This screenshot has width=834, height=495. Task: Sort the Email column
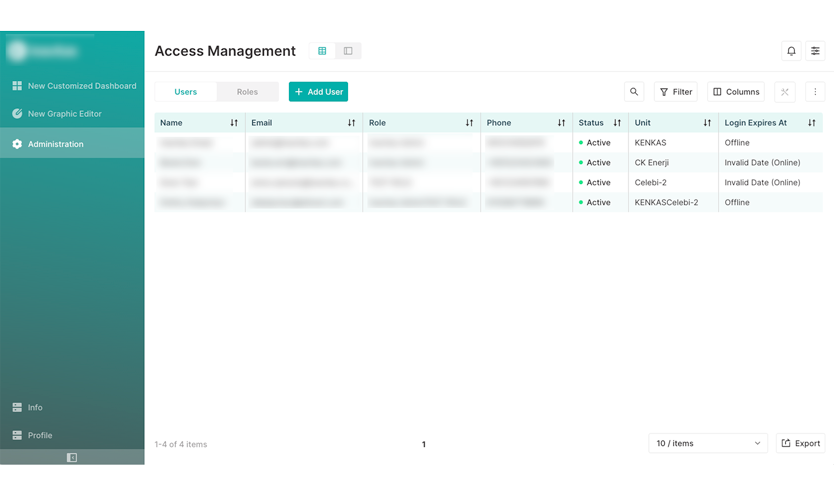click(351, 123)
